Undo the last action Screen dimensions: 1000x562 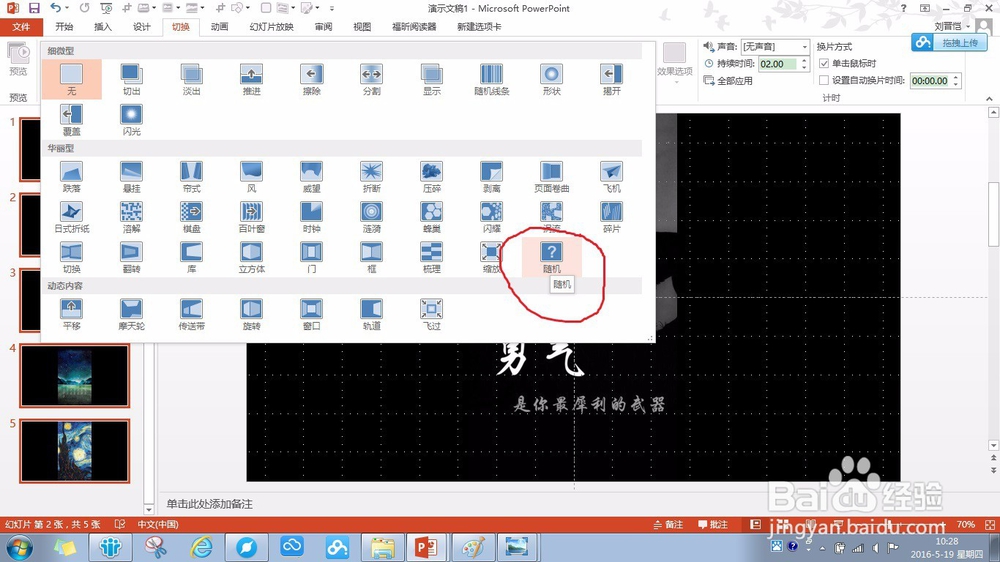coord(55,8)
